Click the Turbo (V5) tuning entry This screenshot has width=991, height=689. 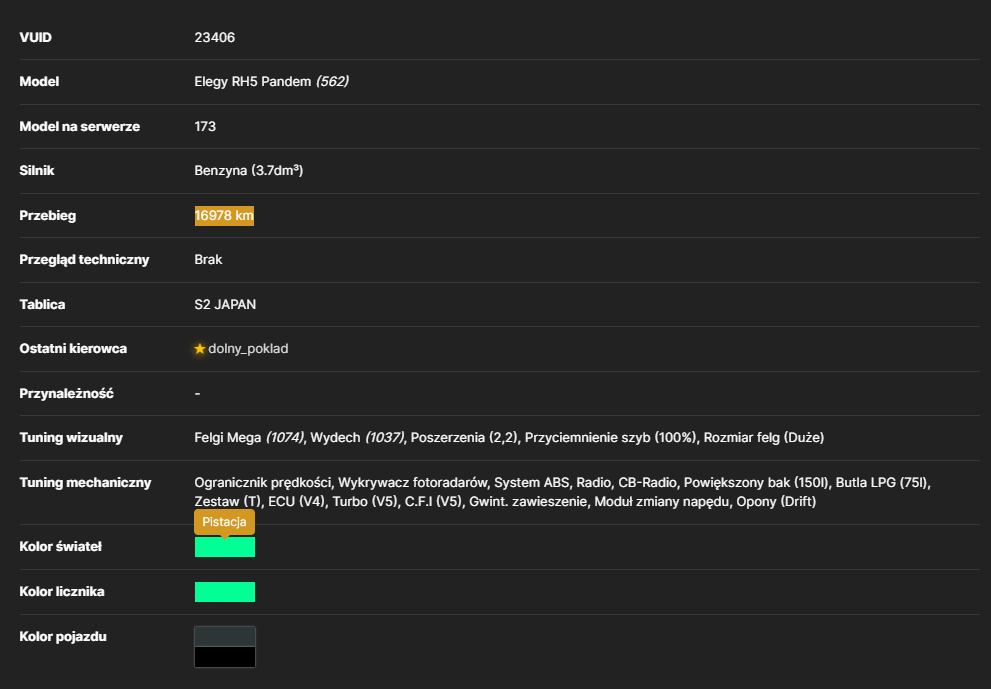click(365, 502)
